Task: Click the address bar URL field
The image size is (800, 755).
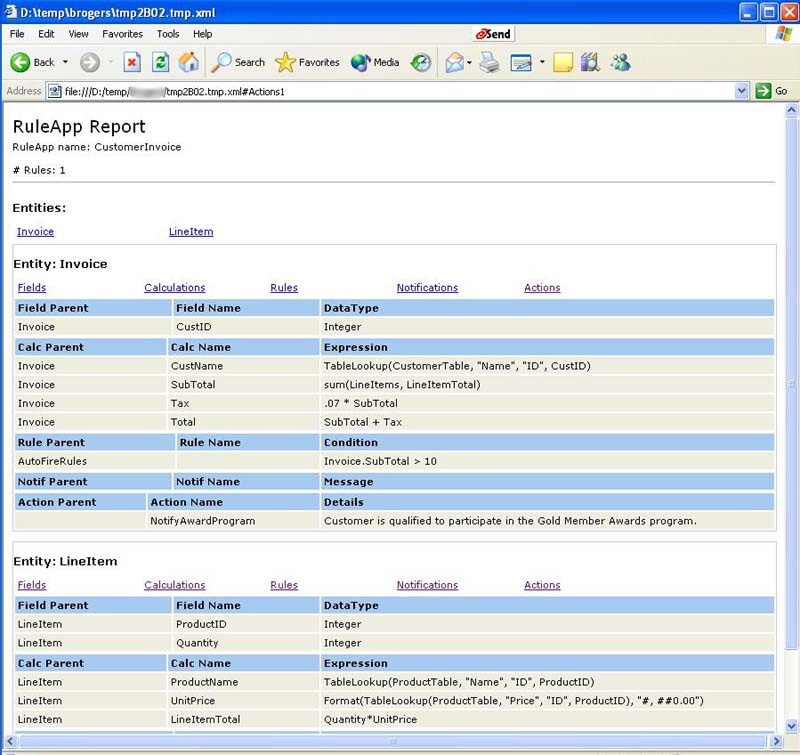Action: pos(400,91)
